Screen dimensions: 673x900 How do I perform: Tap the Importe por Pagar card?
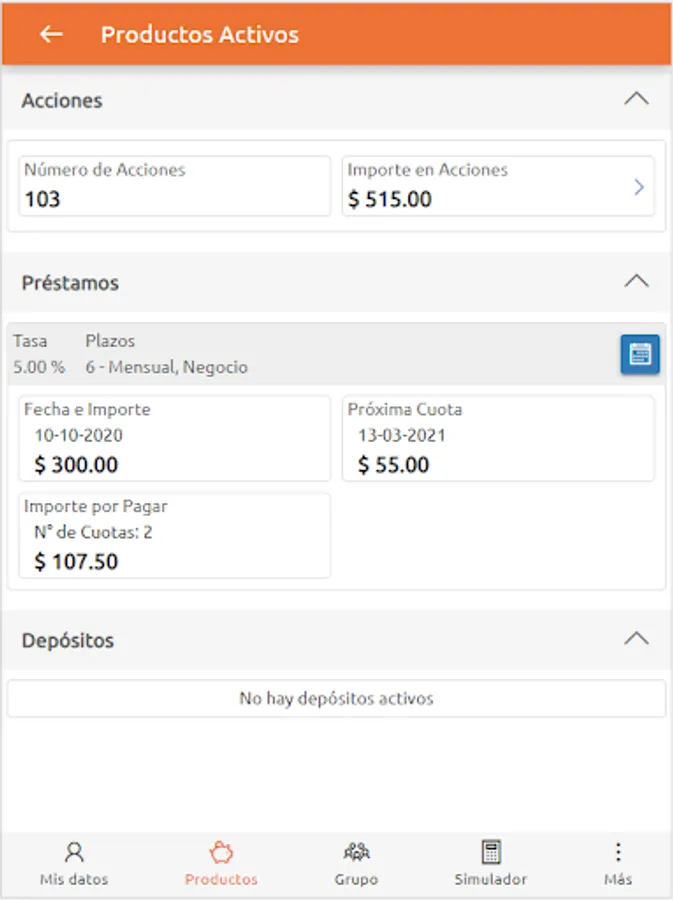(x=175, y=535)
